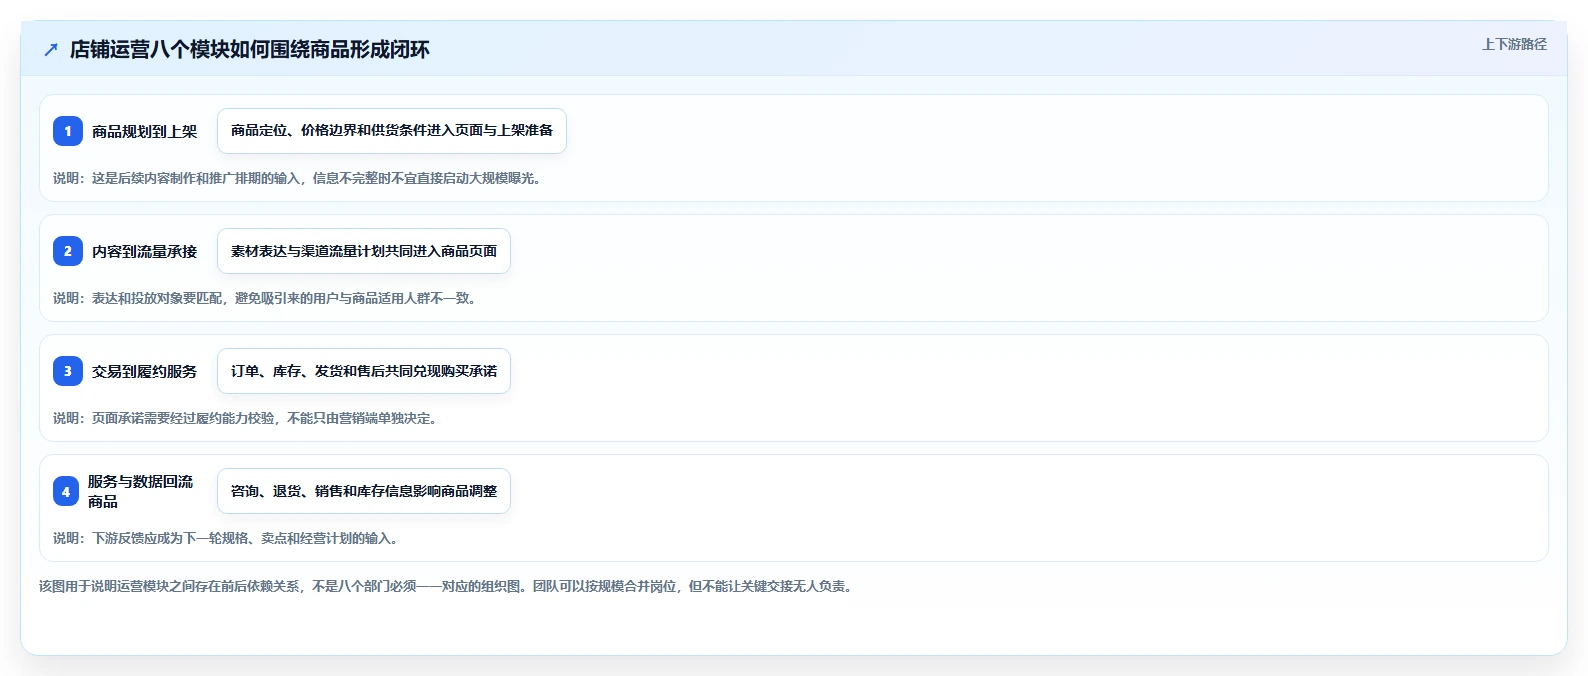Click the title 店铺运营八个模块如何围绕商品形成闭环

coord(250,50)
